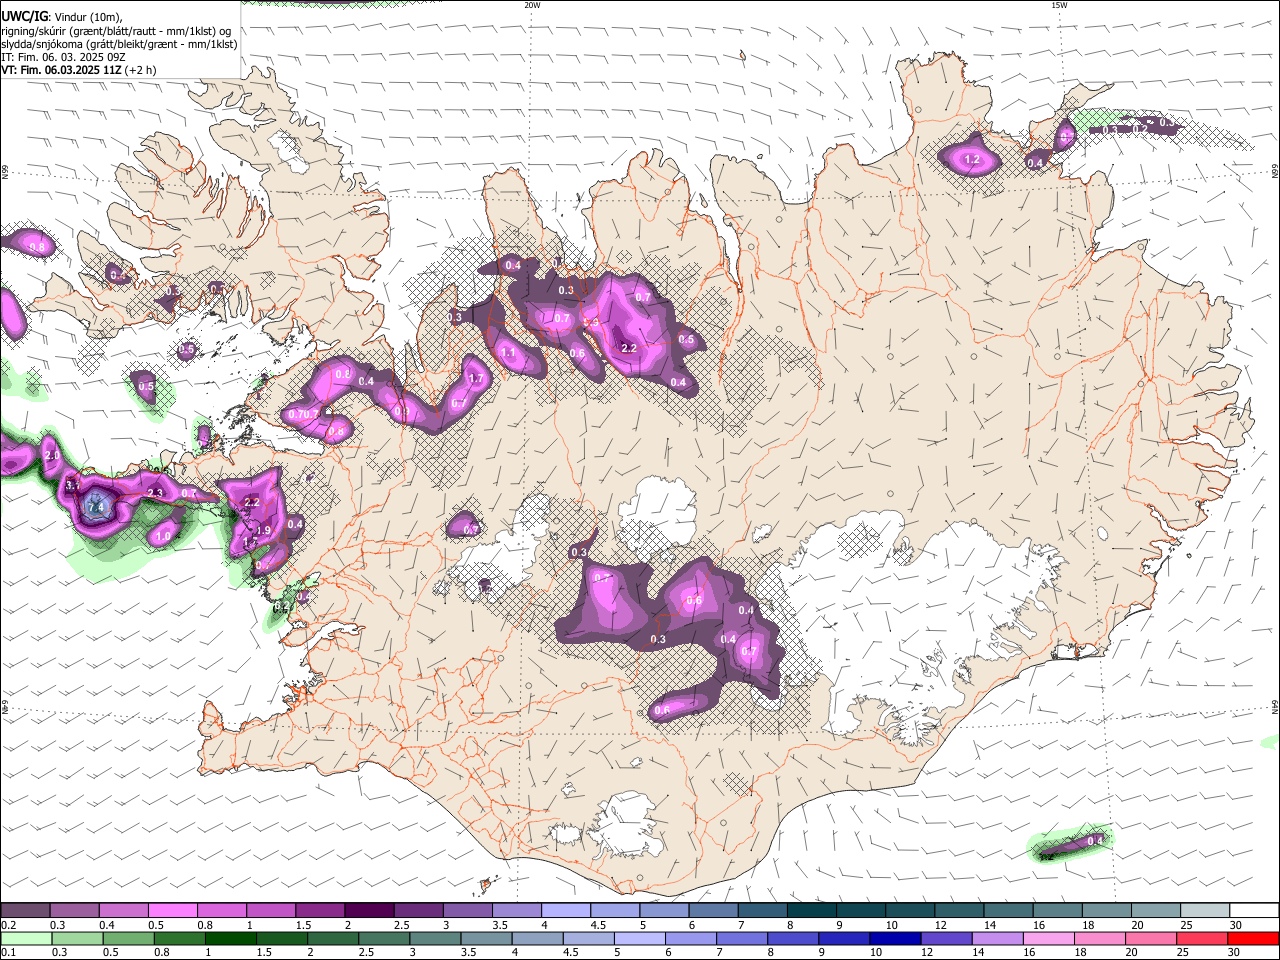The image size is (1280, 960).
Task: Click the 15W longitude label
Action: pos(1059,5)
